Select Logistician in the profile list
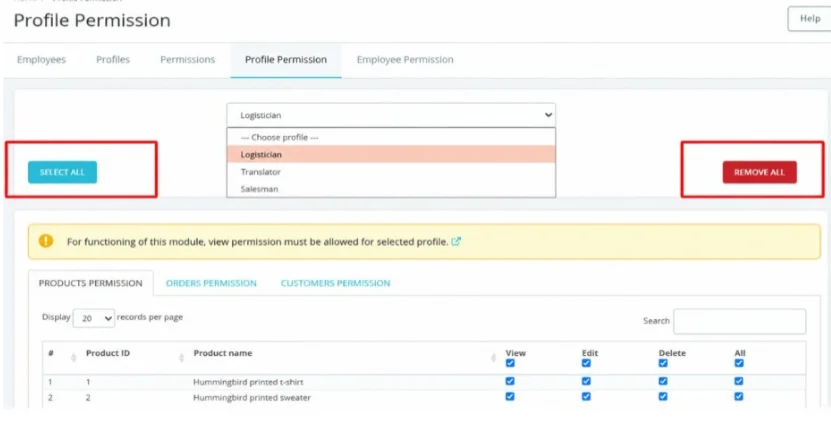 [x=391, y=154]
